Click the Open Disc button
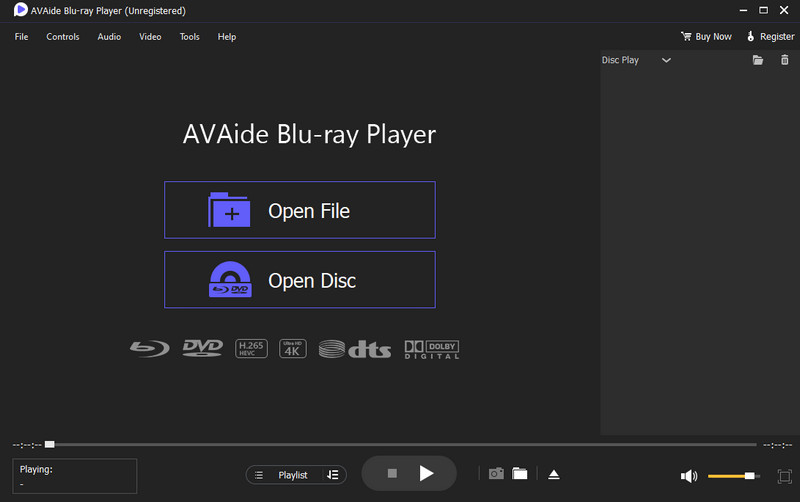The height and width of the screenshot is (502, 800). pos(300,280)
